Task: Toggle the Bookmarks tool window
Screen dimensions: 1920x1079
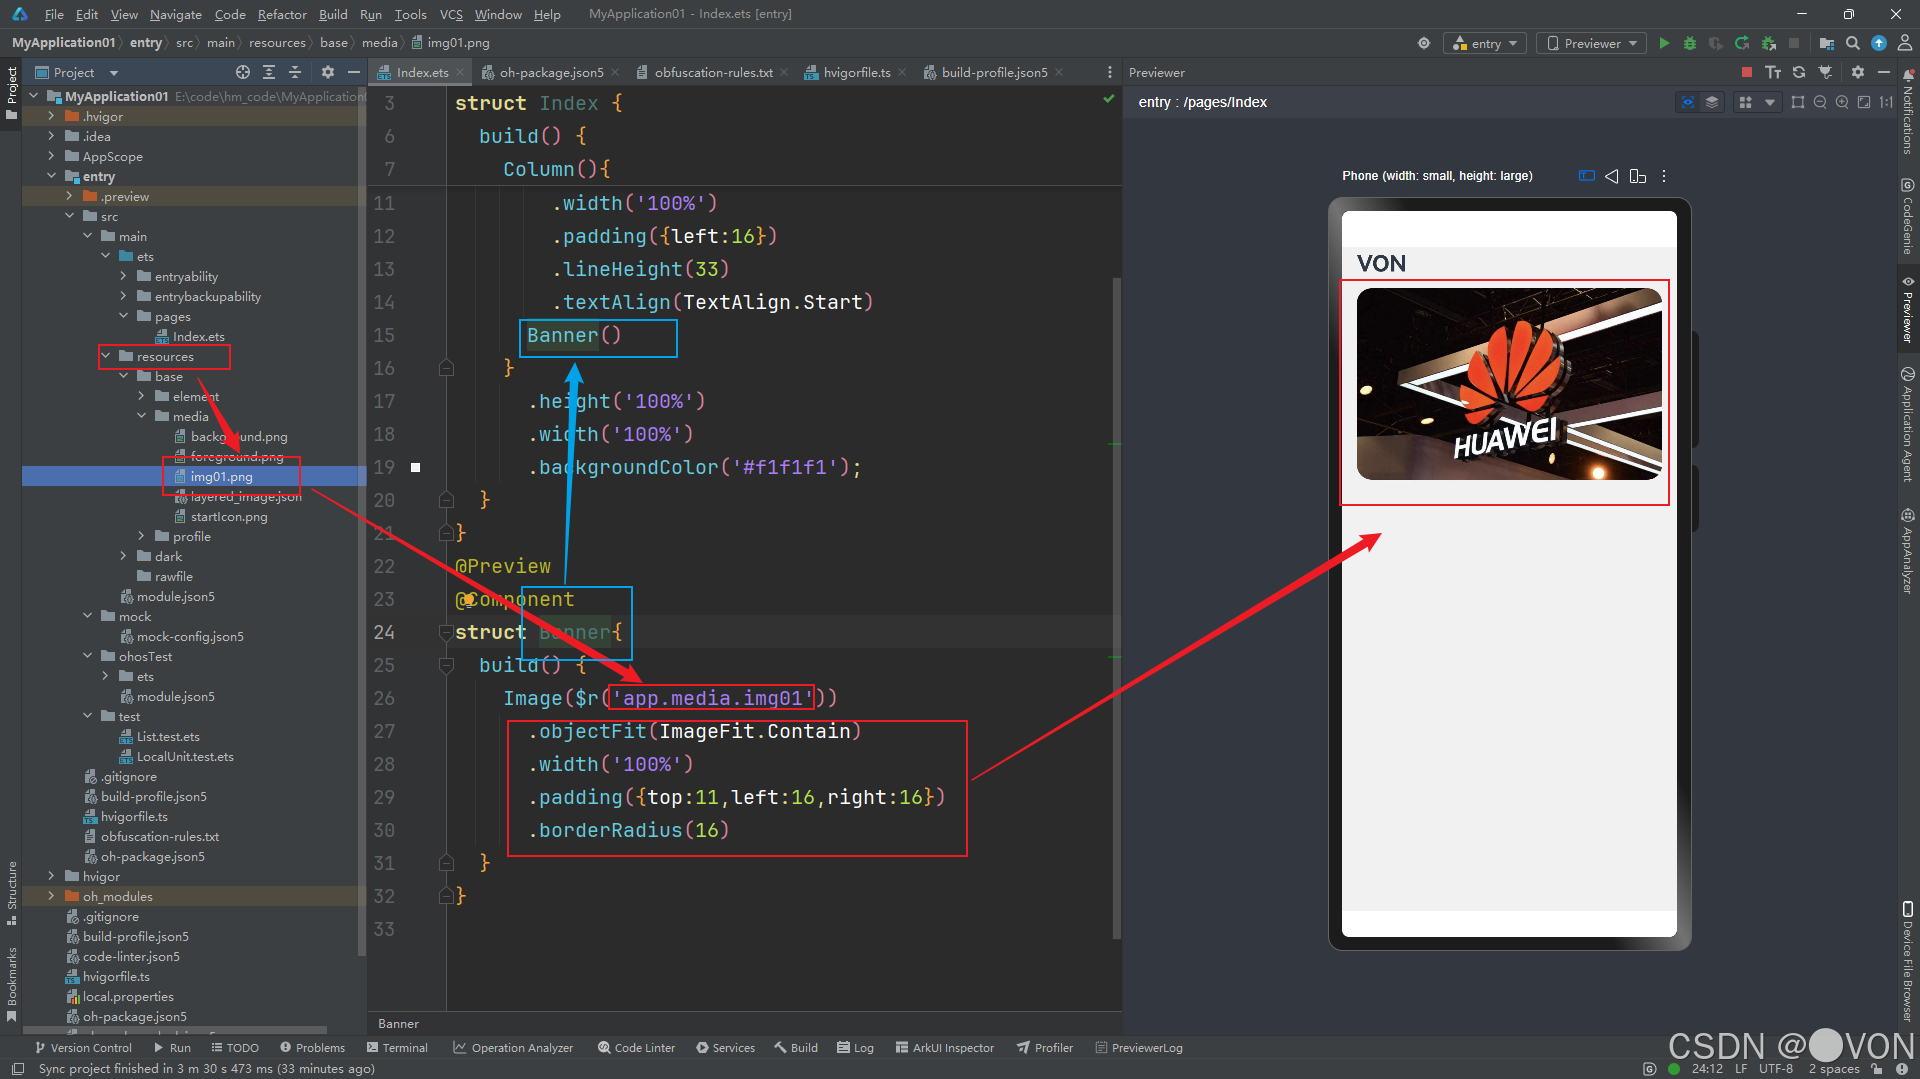Action: pos(11,984)
